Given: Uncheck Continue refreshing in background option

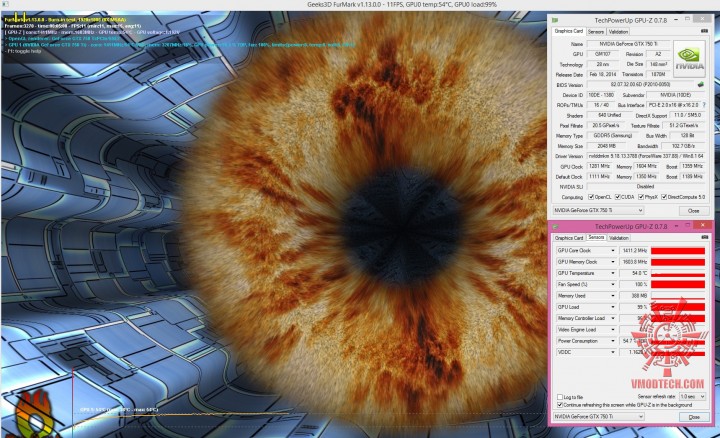Looking at the screenshot, I should [x=560, y=404].
